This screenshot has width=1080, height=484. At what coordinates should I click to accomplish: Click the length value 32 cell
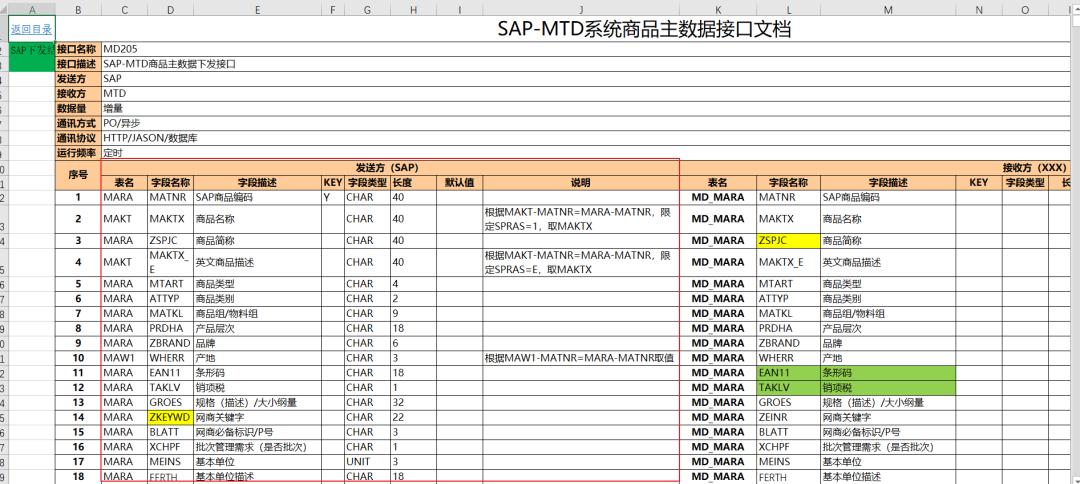(413, 402)
